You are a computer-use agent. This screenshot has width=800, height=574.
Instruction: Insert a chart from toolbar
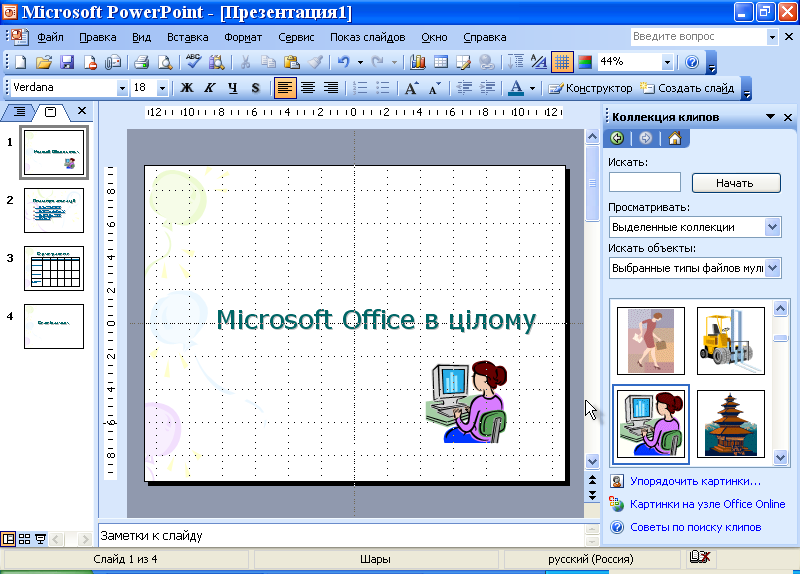pyautogui.click(x=417, y=62)
